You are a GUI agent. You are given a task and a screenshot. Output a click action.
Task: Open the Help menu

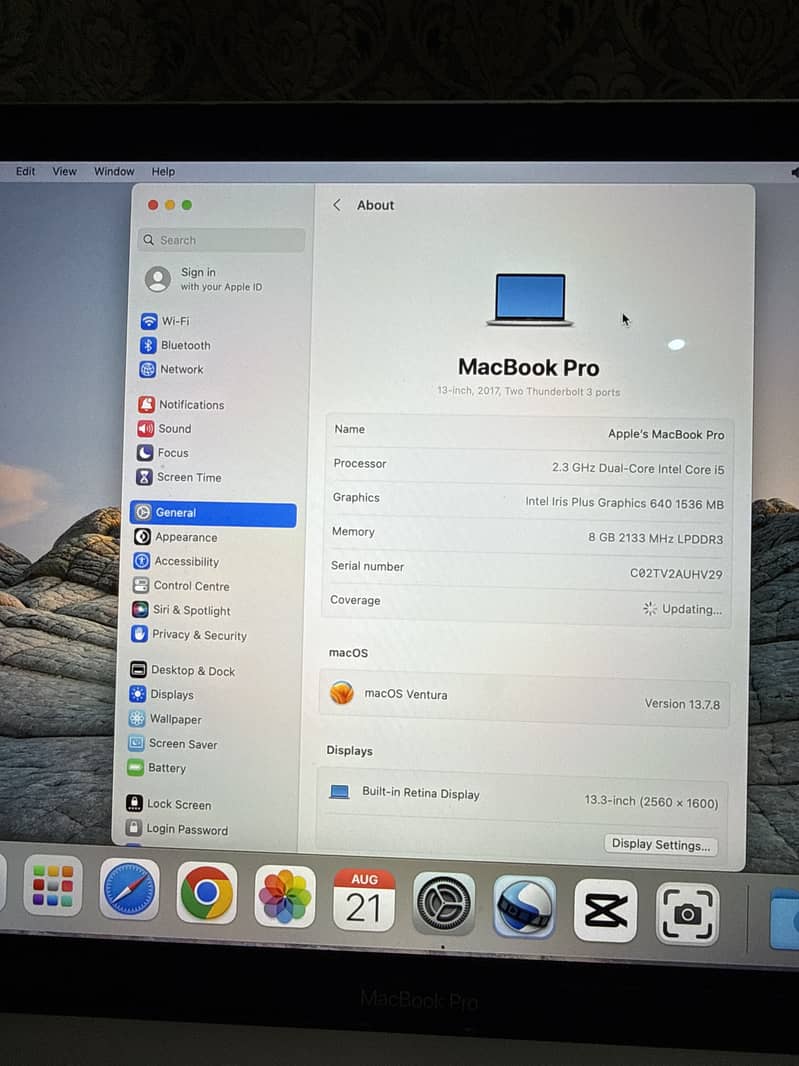point(163,171)
